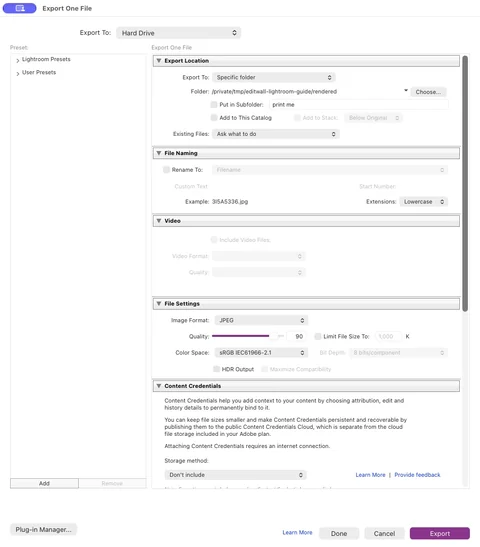This screenshot has height=547, width=480.
Task: Collapse the File Naming section
Action: click(159, 153)
